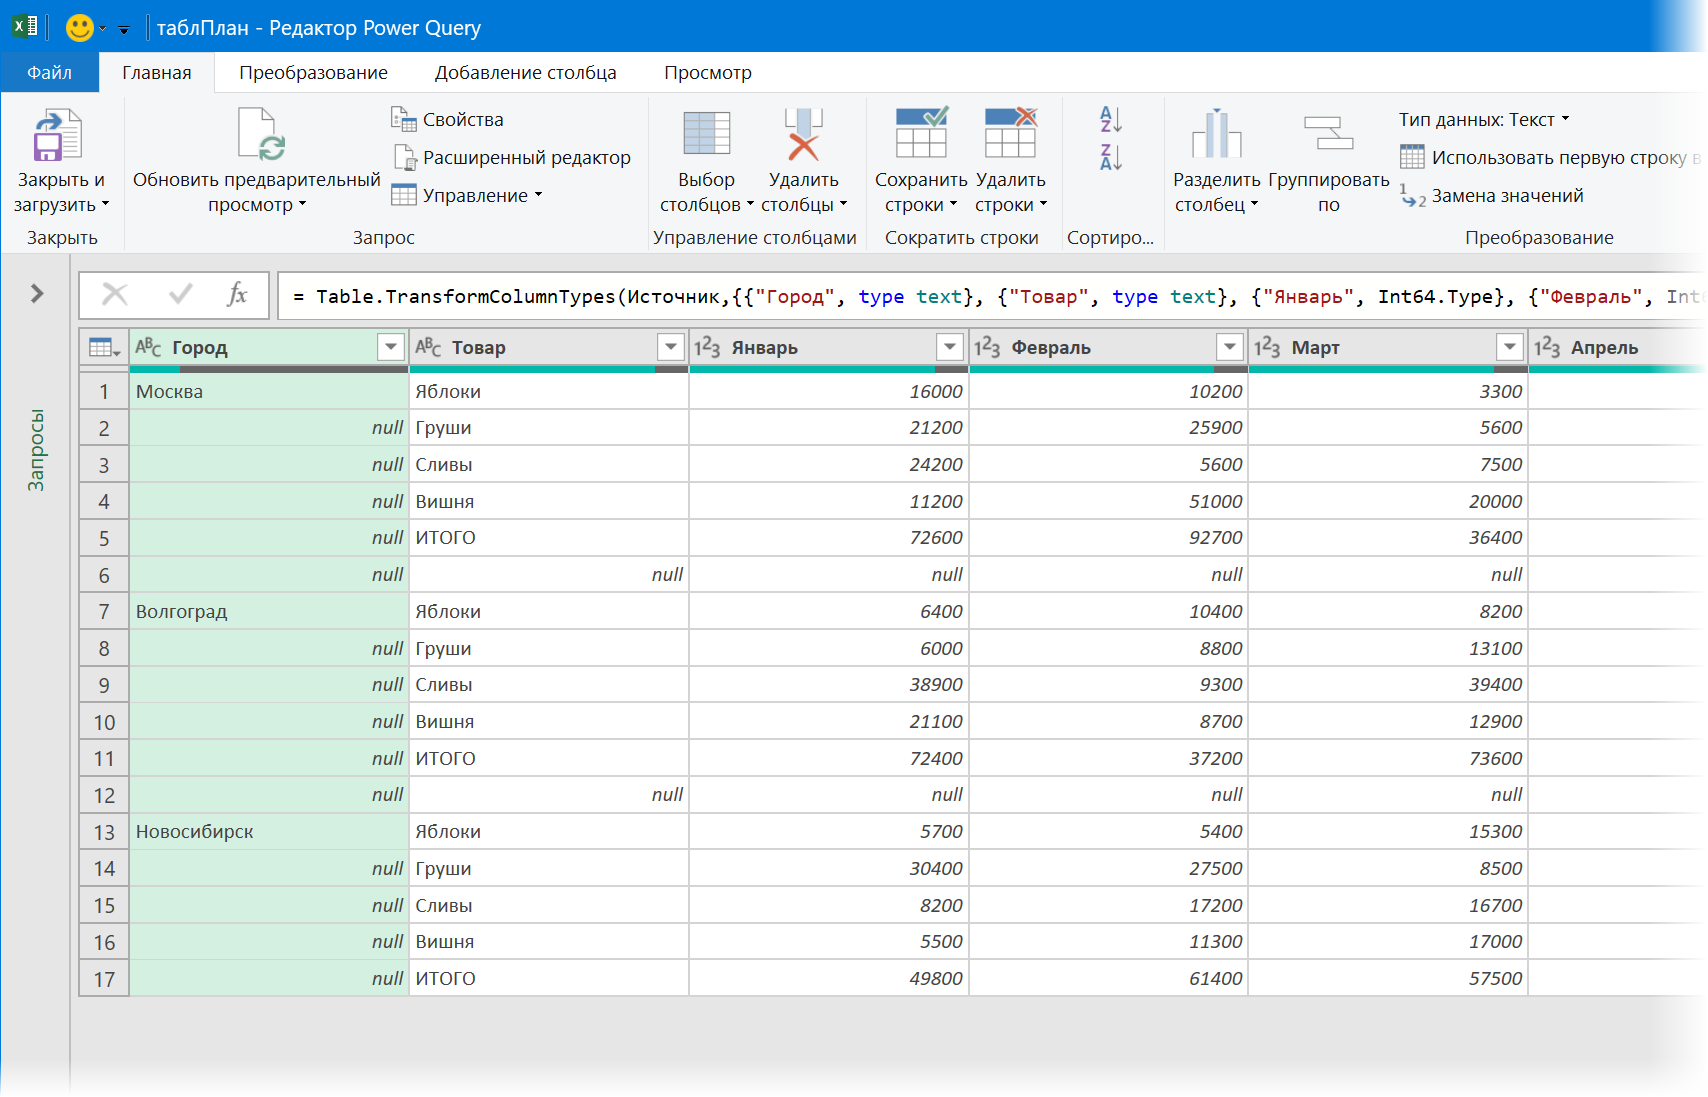Viewport: 1708px width, 1097px height.
Task: Click the Refresh Preview icon
Action: click(x=261, y=134)
